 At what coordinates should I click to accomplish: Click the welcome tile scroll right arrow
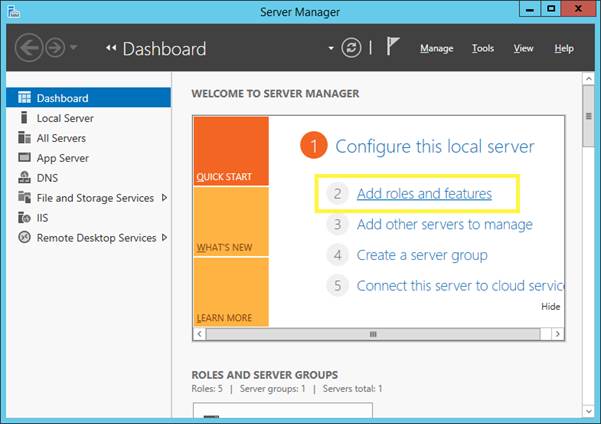point(558,334)
